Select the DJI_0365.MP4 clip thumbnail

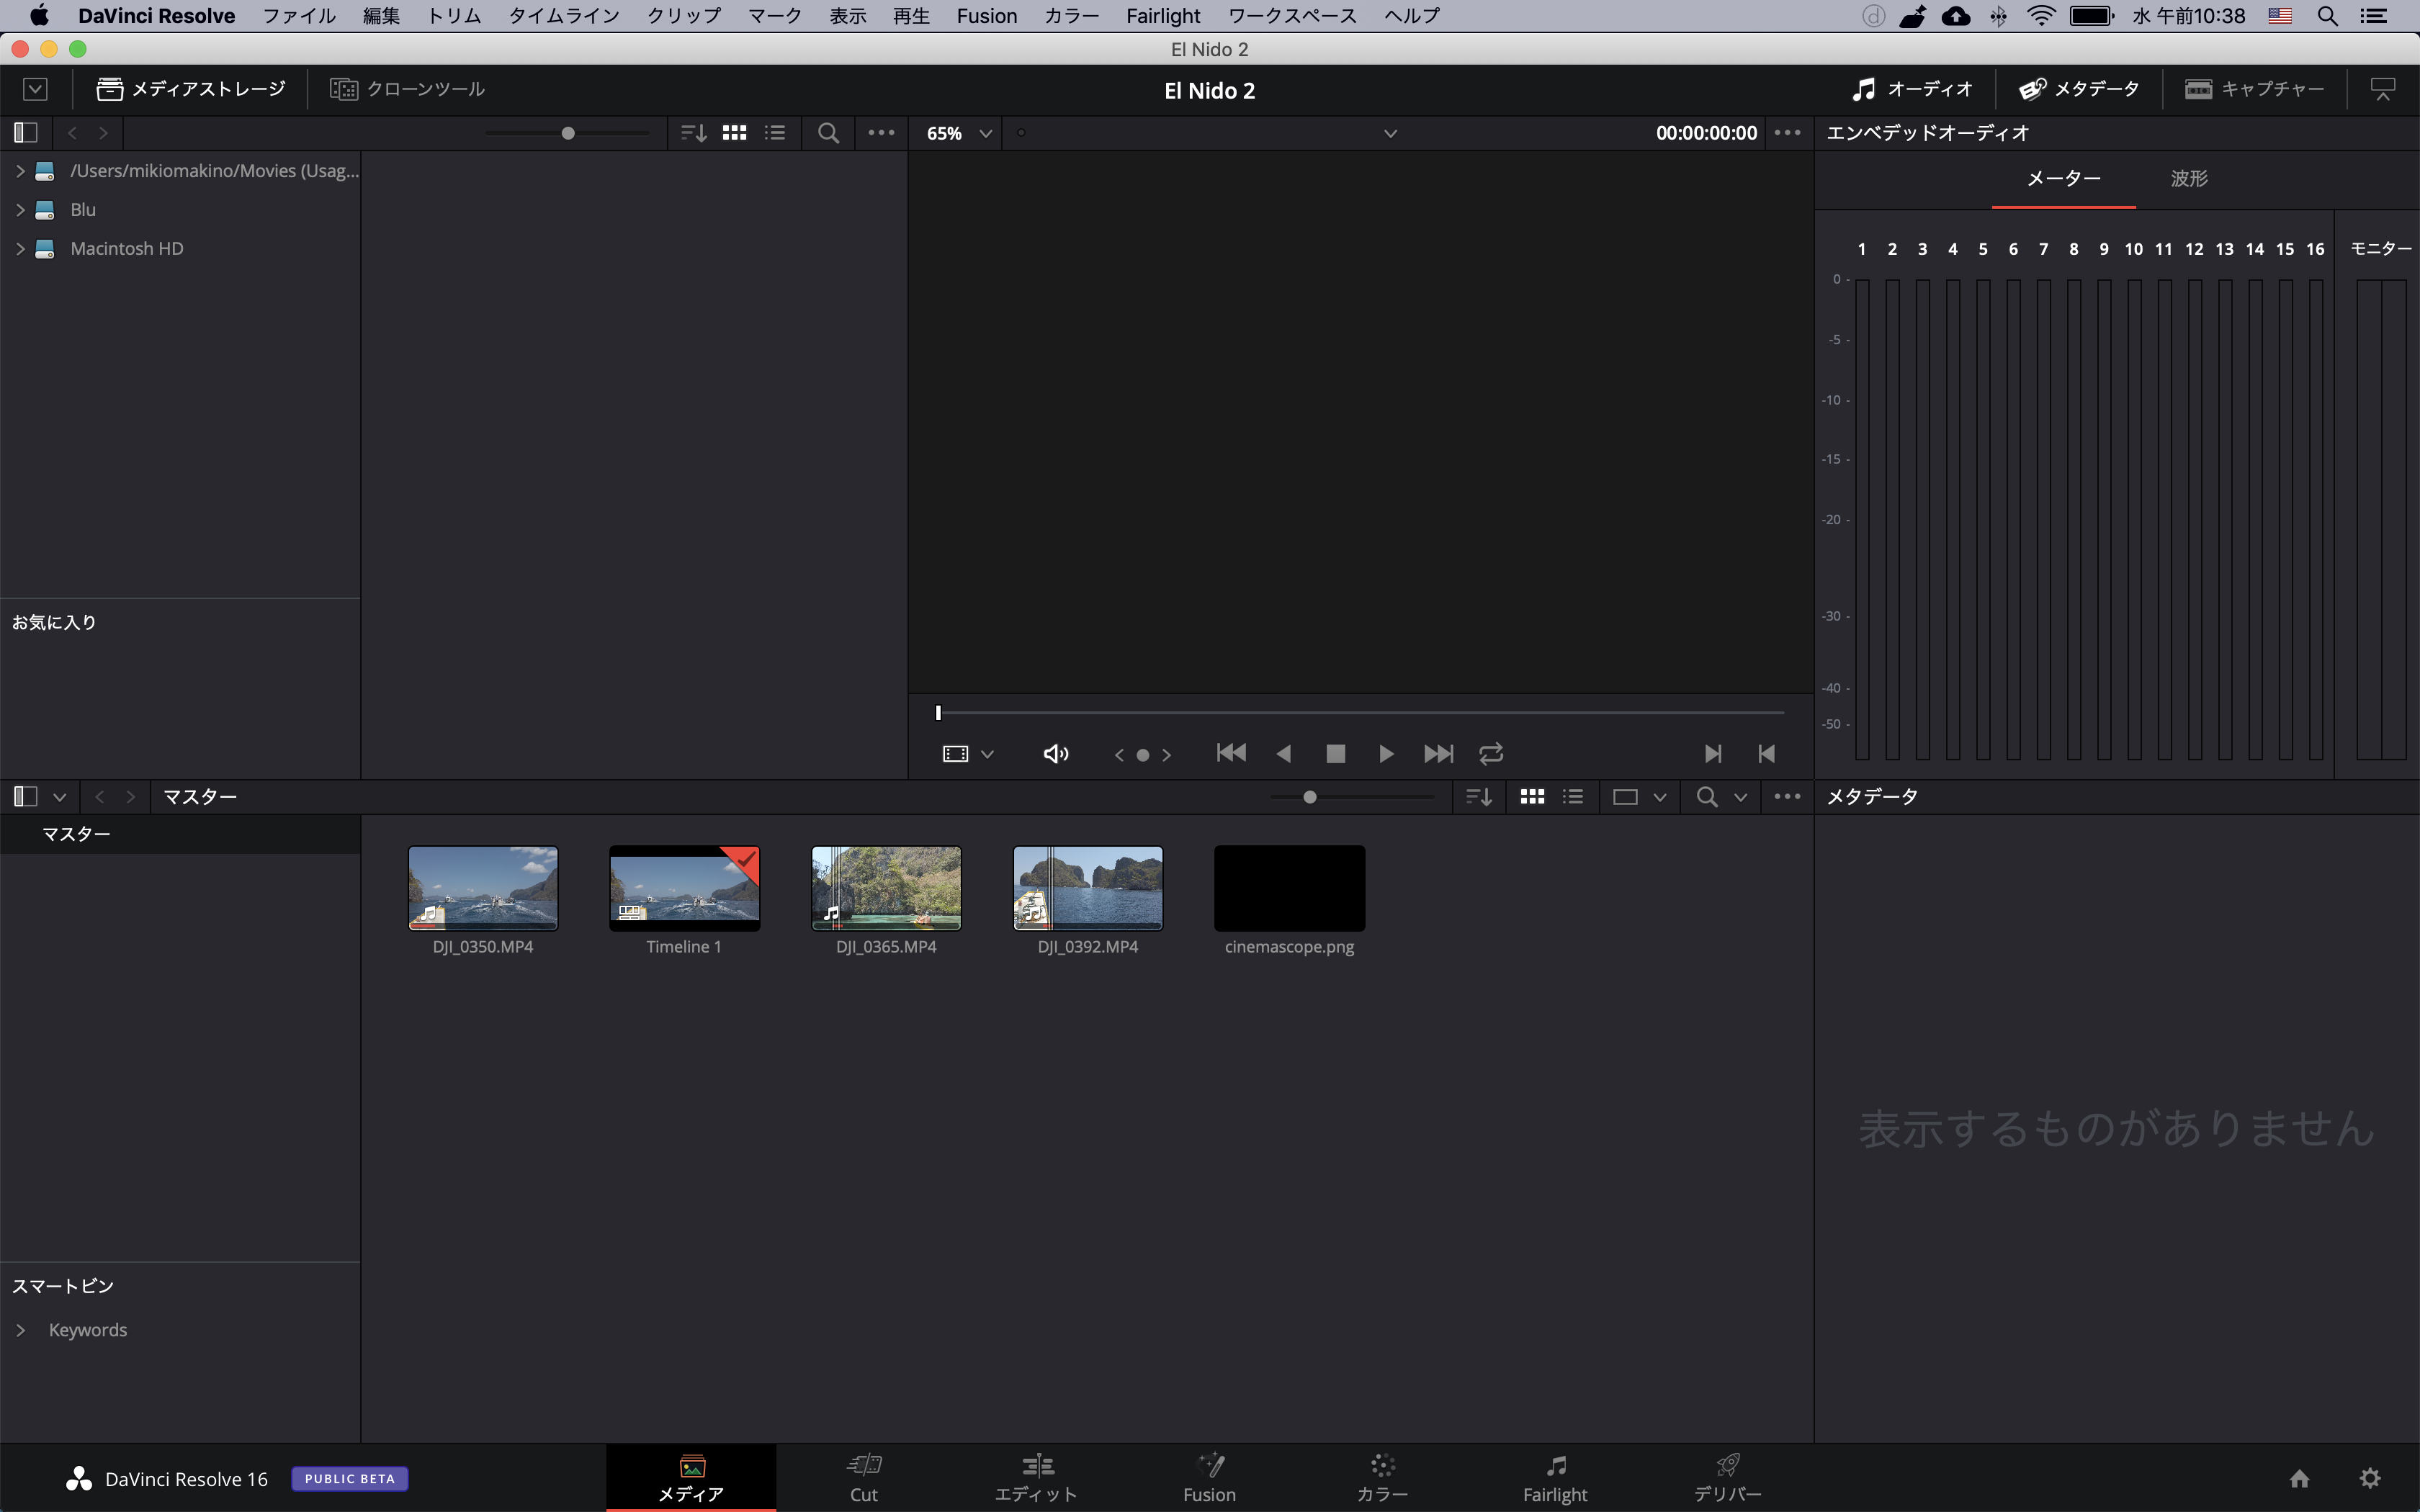(x=886, y=888)
